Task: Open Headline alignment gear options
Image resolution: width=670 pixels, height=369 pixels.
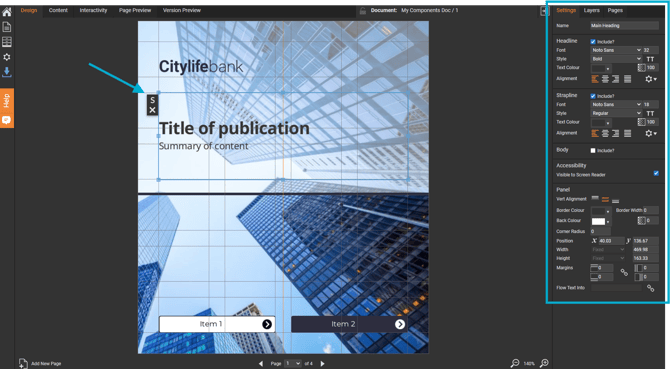Action: point(651,79)
